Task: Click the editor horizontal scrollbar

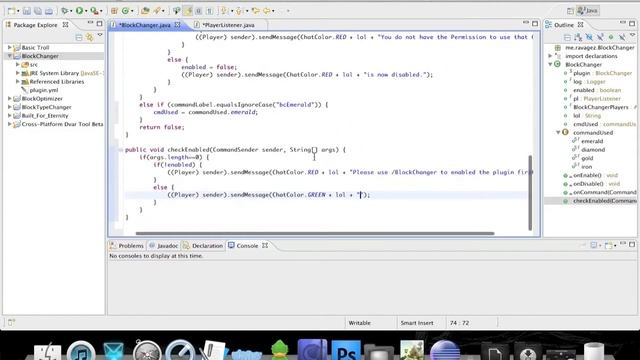Action: pos(315,233)
